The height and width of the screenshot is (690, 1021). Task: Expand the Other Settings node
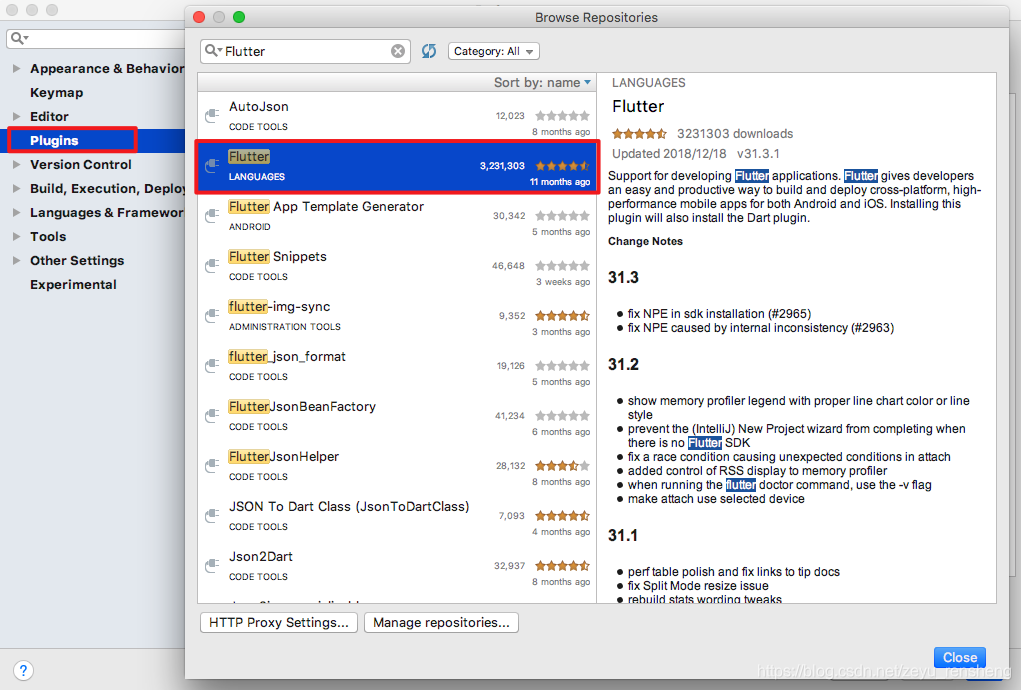(x=16, y=260)
